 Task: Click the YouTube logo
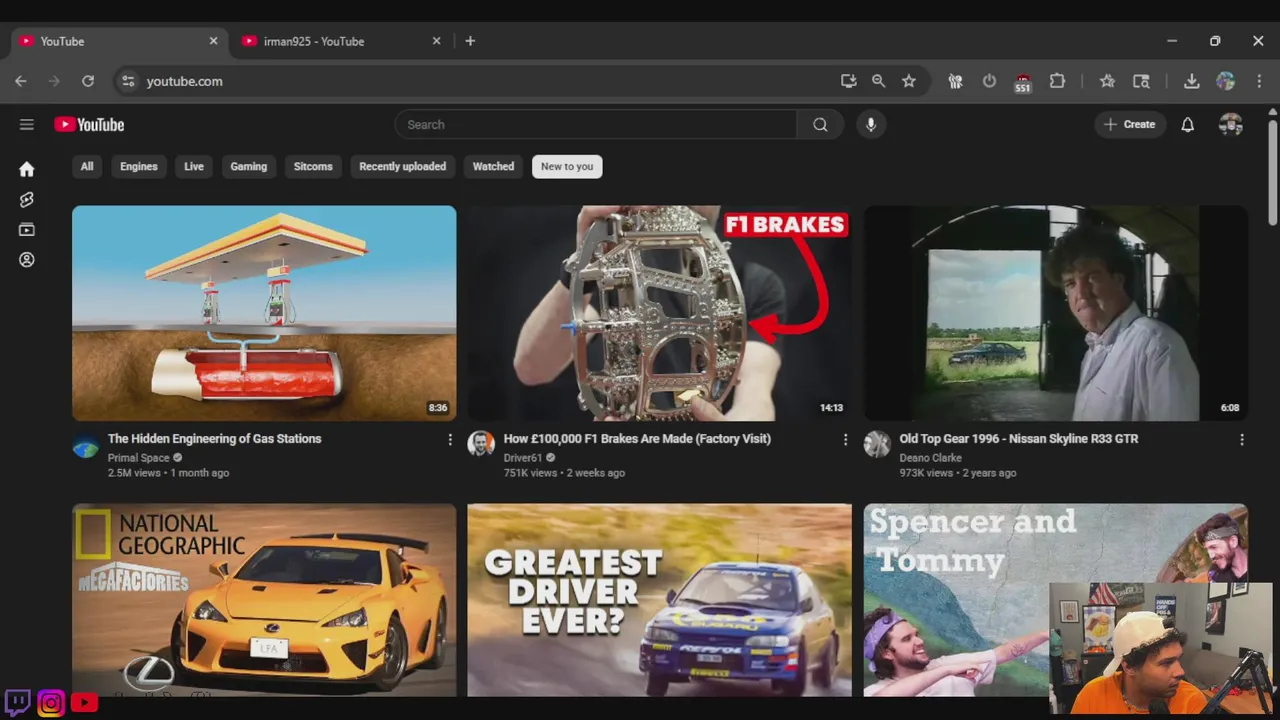tap(89, 125)
